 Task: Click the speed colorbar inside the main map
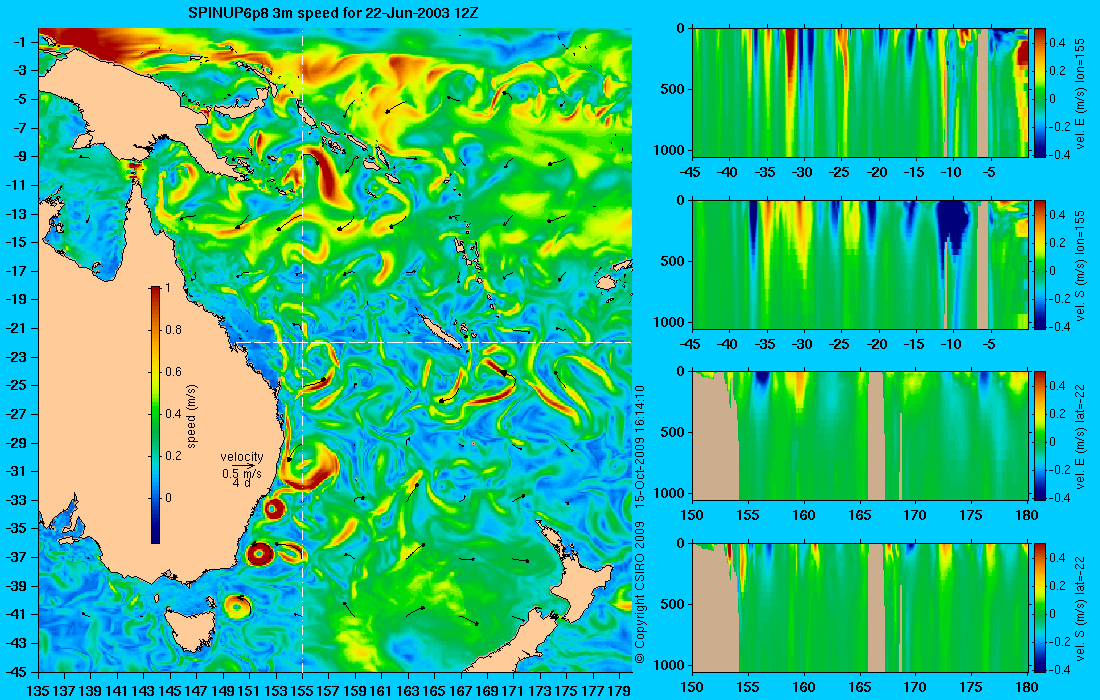pos(155,415)
